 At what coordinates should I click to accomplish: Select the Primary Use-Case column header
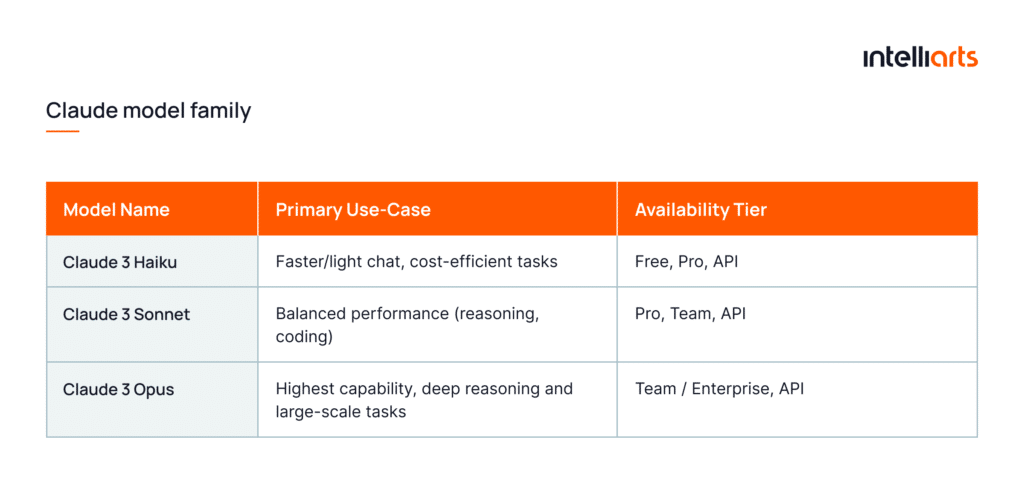[353, 210]
